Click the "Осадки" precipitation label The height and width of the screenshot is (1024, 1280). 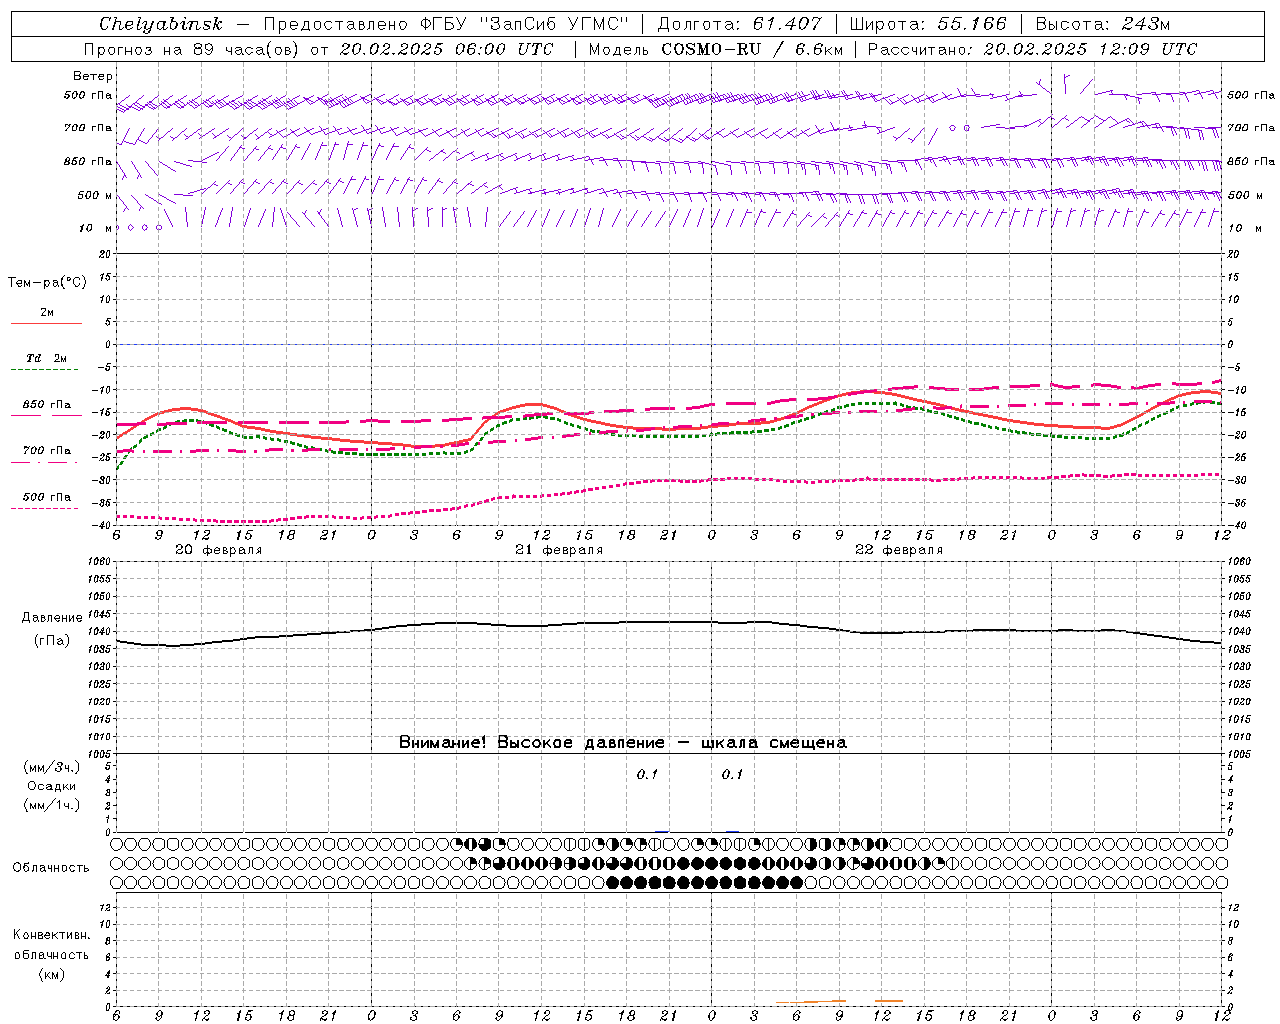(x=52, y=786)
